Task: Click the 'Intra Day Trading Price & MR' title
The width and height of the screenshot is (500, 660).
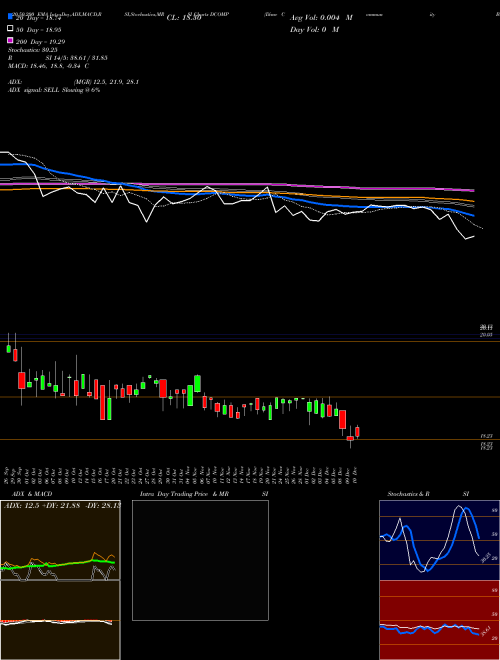Action: click(184, 494)
